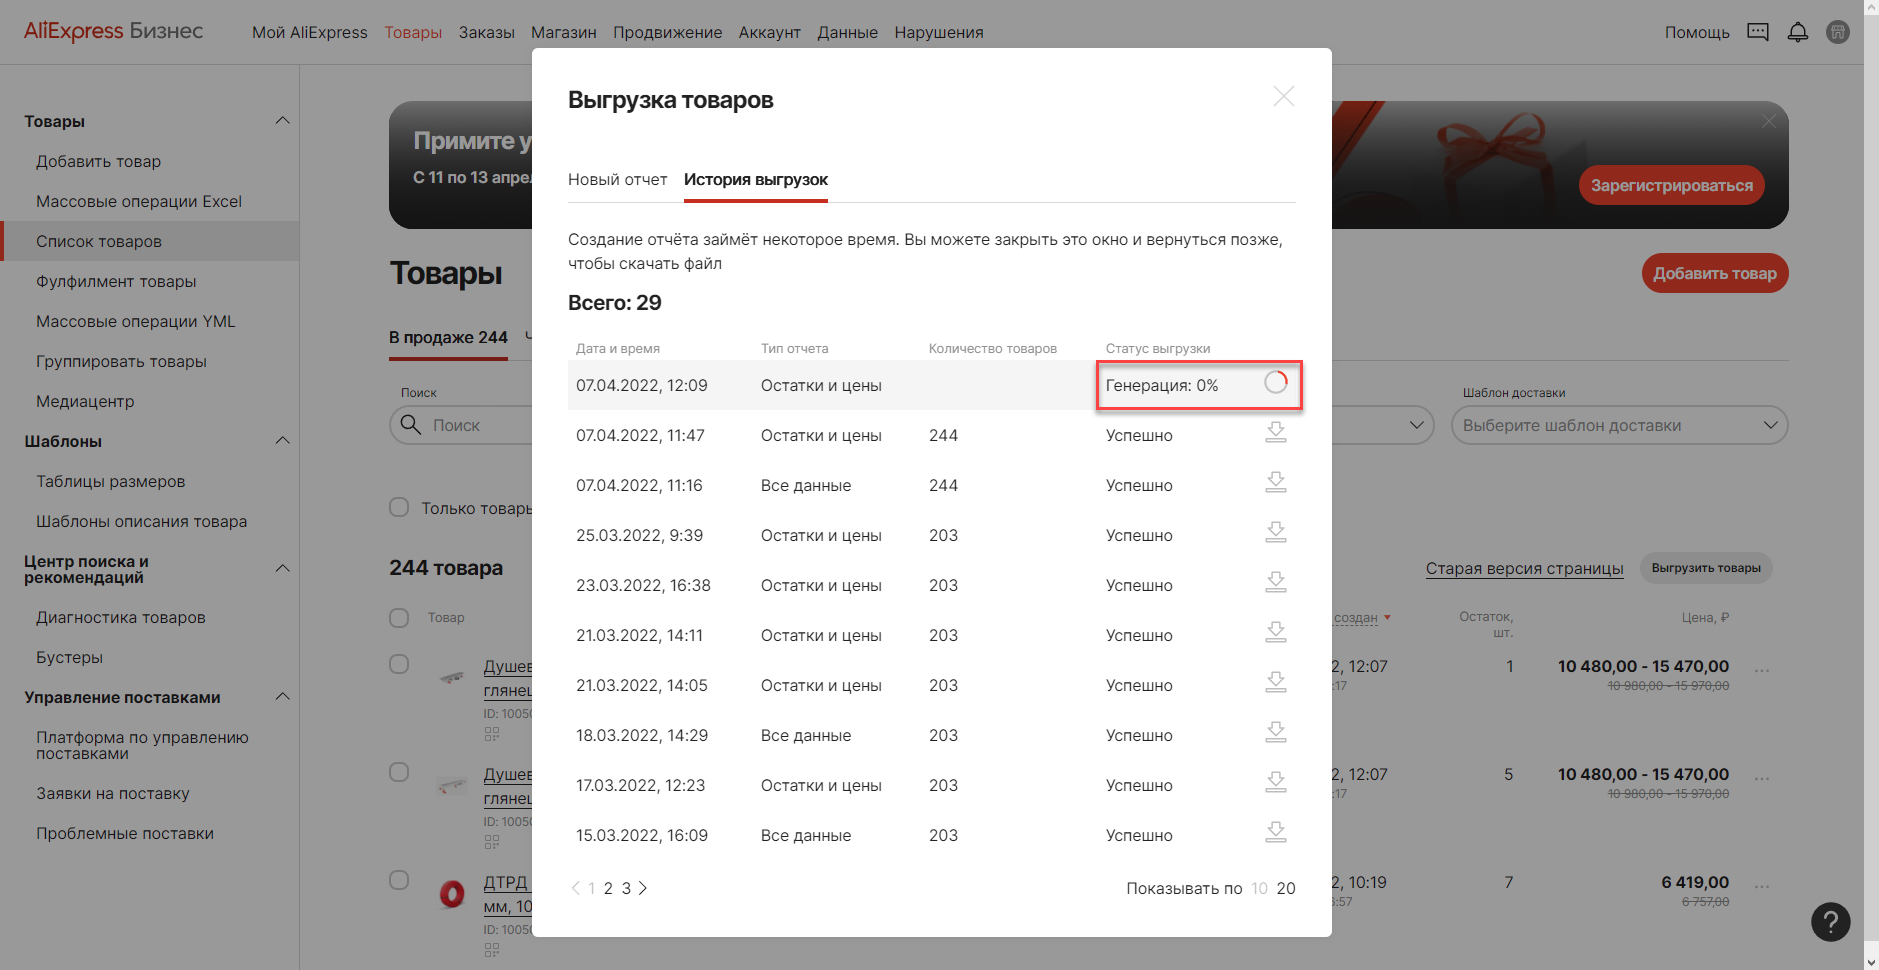
Task: Go to page 2 of export history
Action: (x=608, y=888)
